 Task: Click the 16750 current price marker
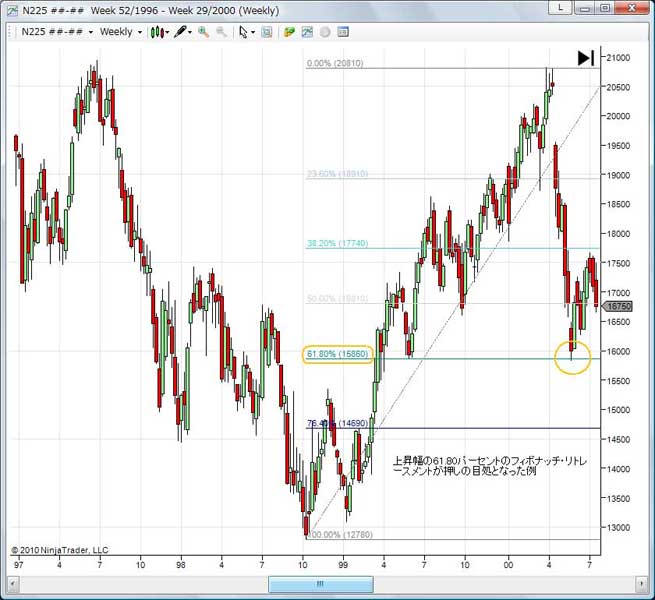[621, 307]
